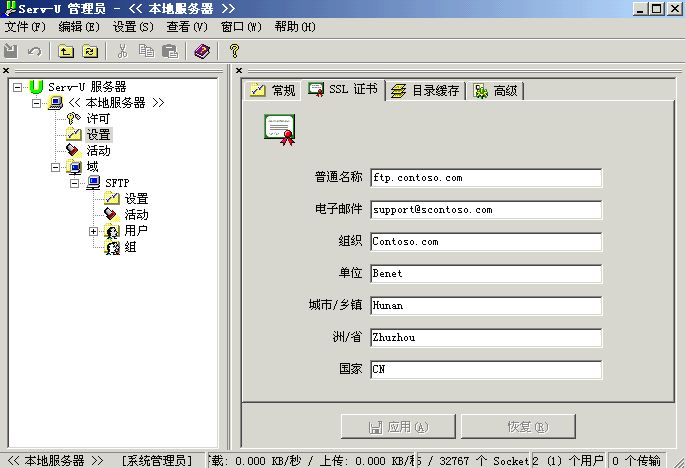The image size is (686, 468).
Task: Click the 城市/乡镇 field containing Hunan
Action: 486,306
